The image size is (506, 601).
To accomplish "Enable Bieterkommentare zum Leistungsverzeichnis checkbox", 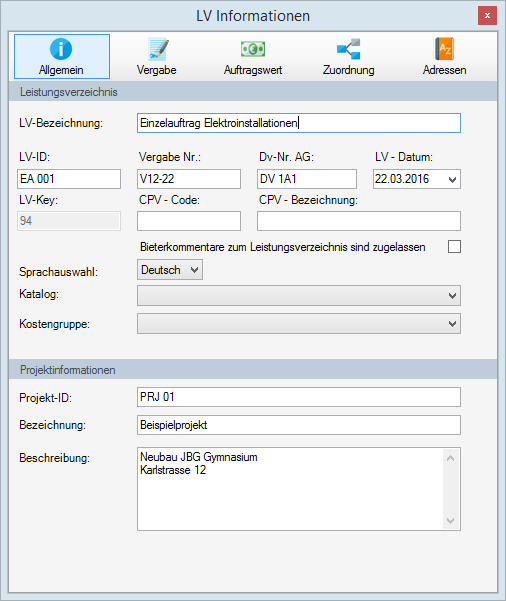I will point(454,247).
